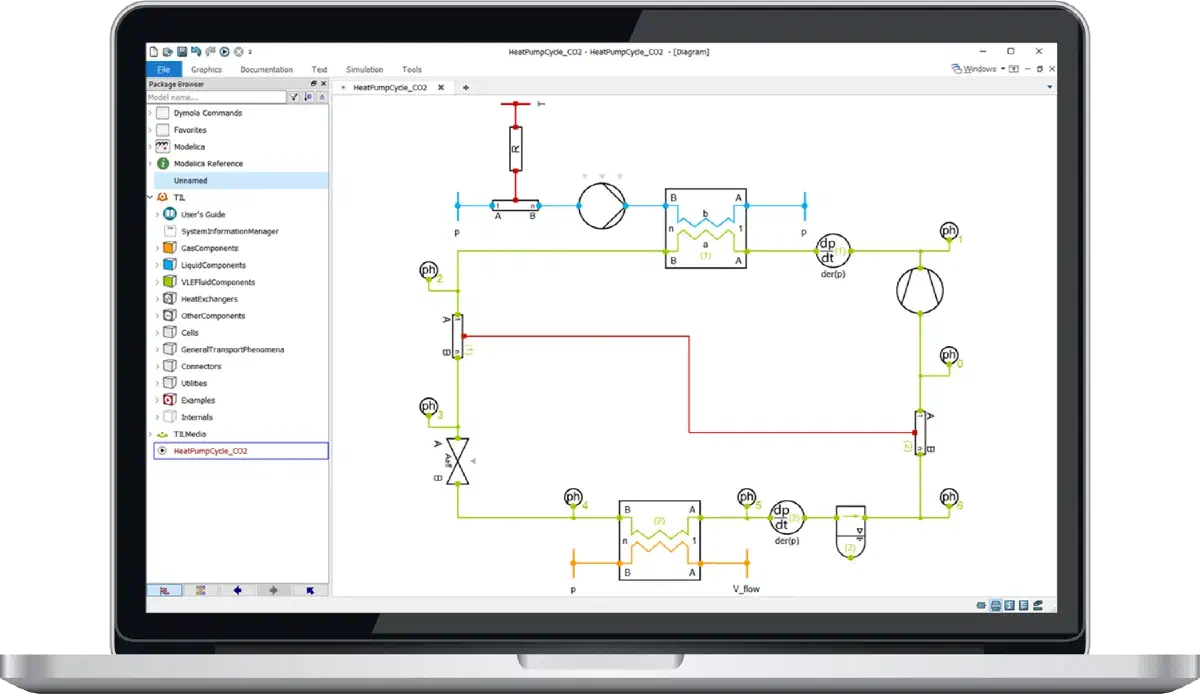The image size is (1200, 694).
Task: Click the filter icon beside Model name
Action: click(x=294, y=97)
